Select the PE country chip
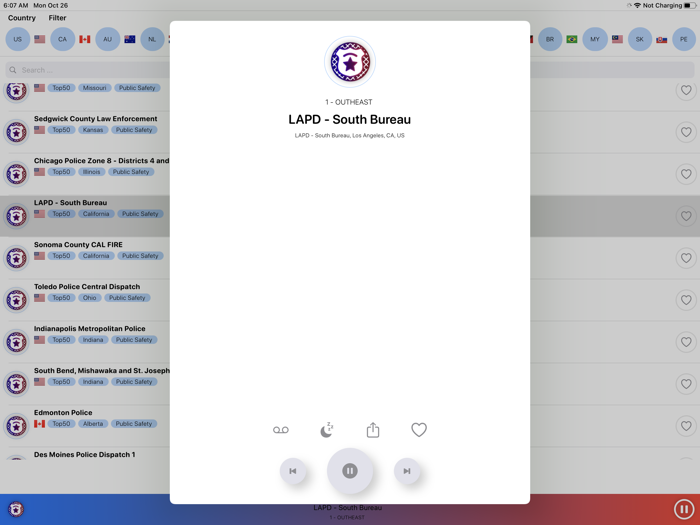The width and height of the screenshot is (700, 525). [x=684, y=39]
